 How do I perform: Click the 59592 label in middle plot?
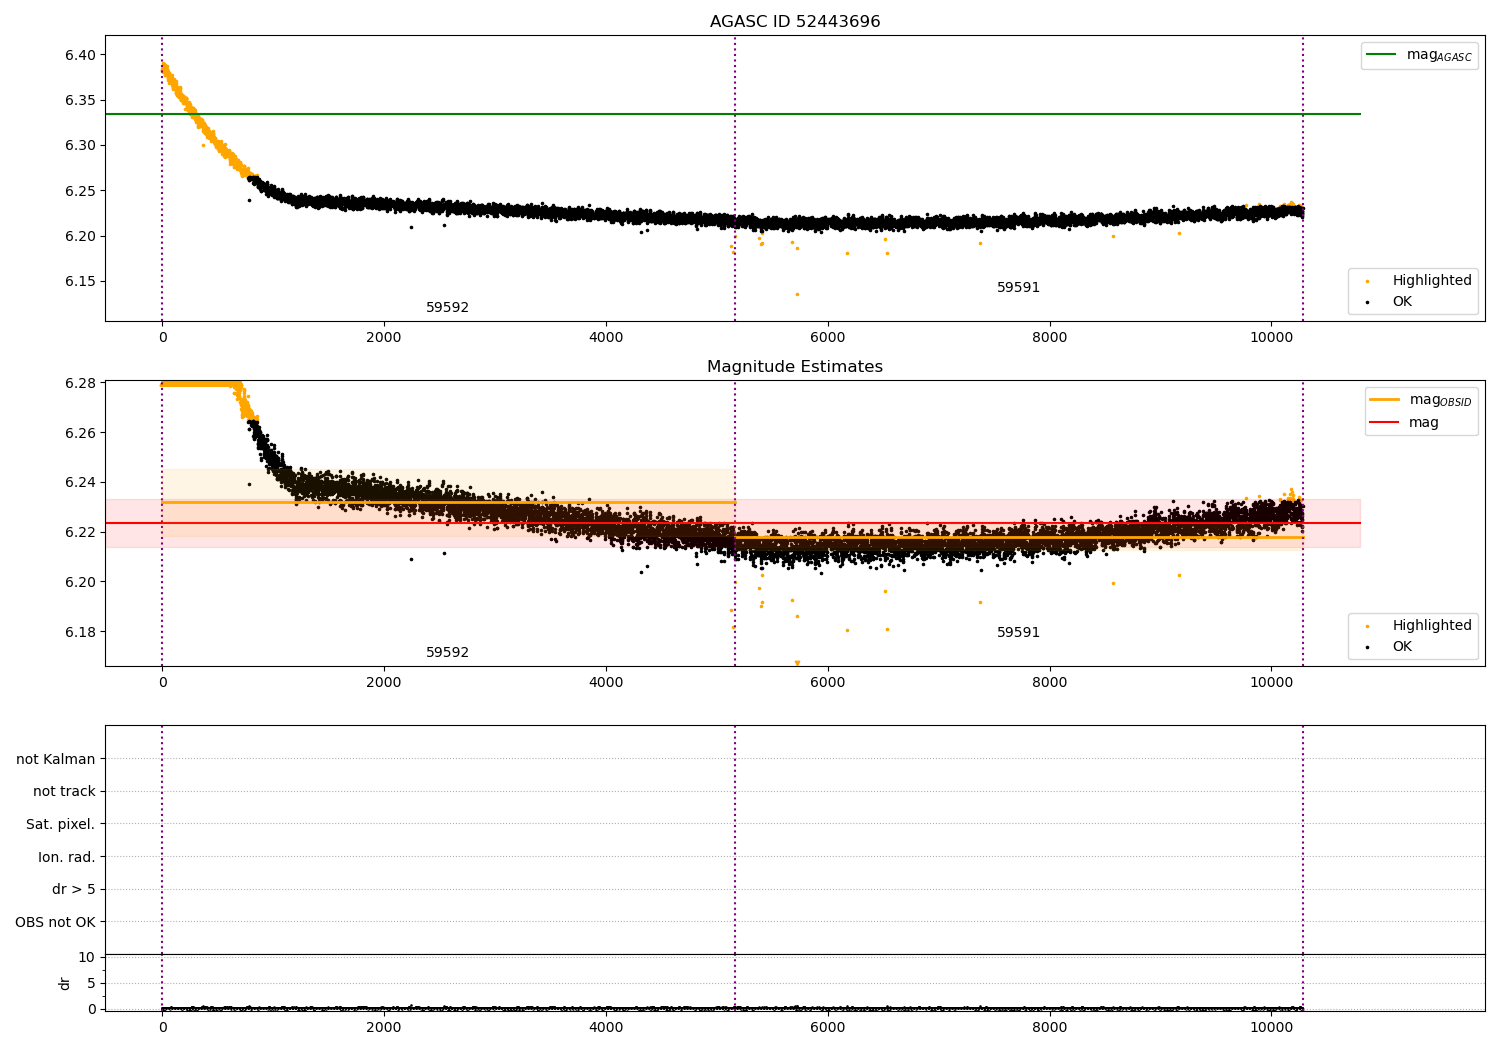point(447,653)
